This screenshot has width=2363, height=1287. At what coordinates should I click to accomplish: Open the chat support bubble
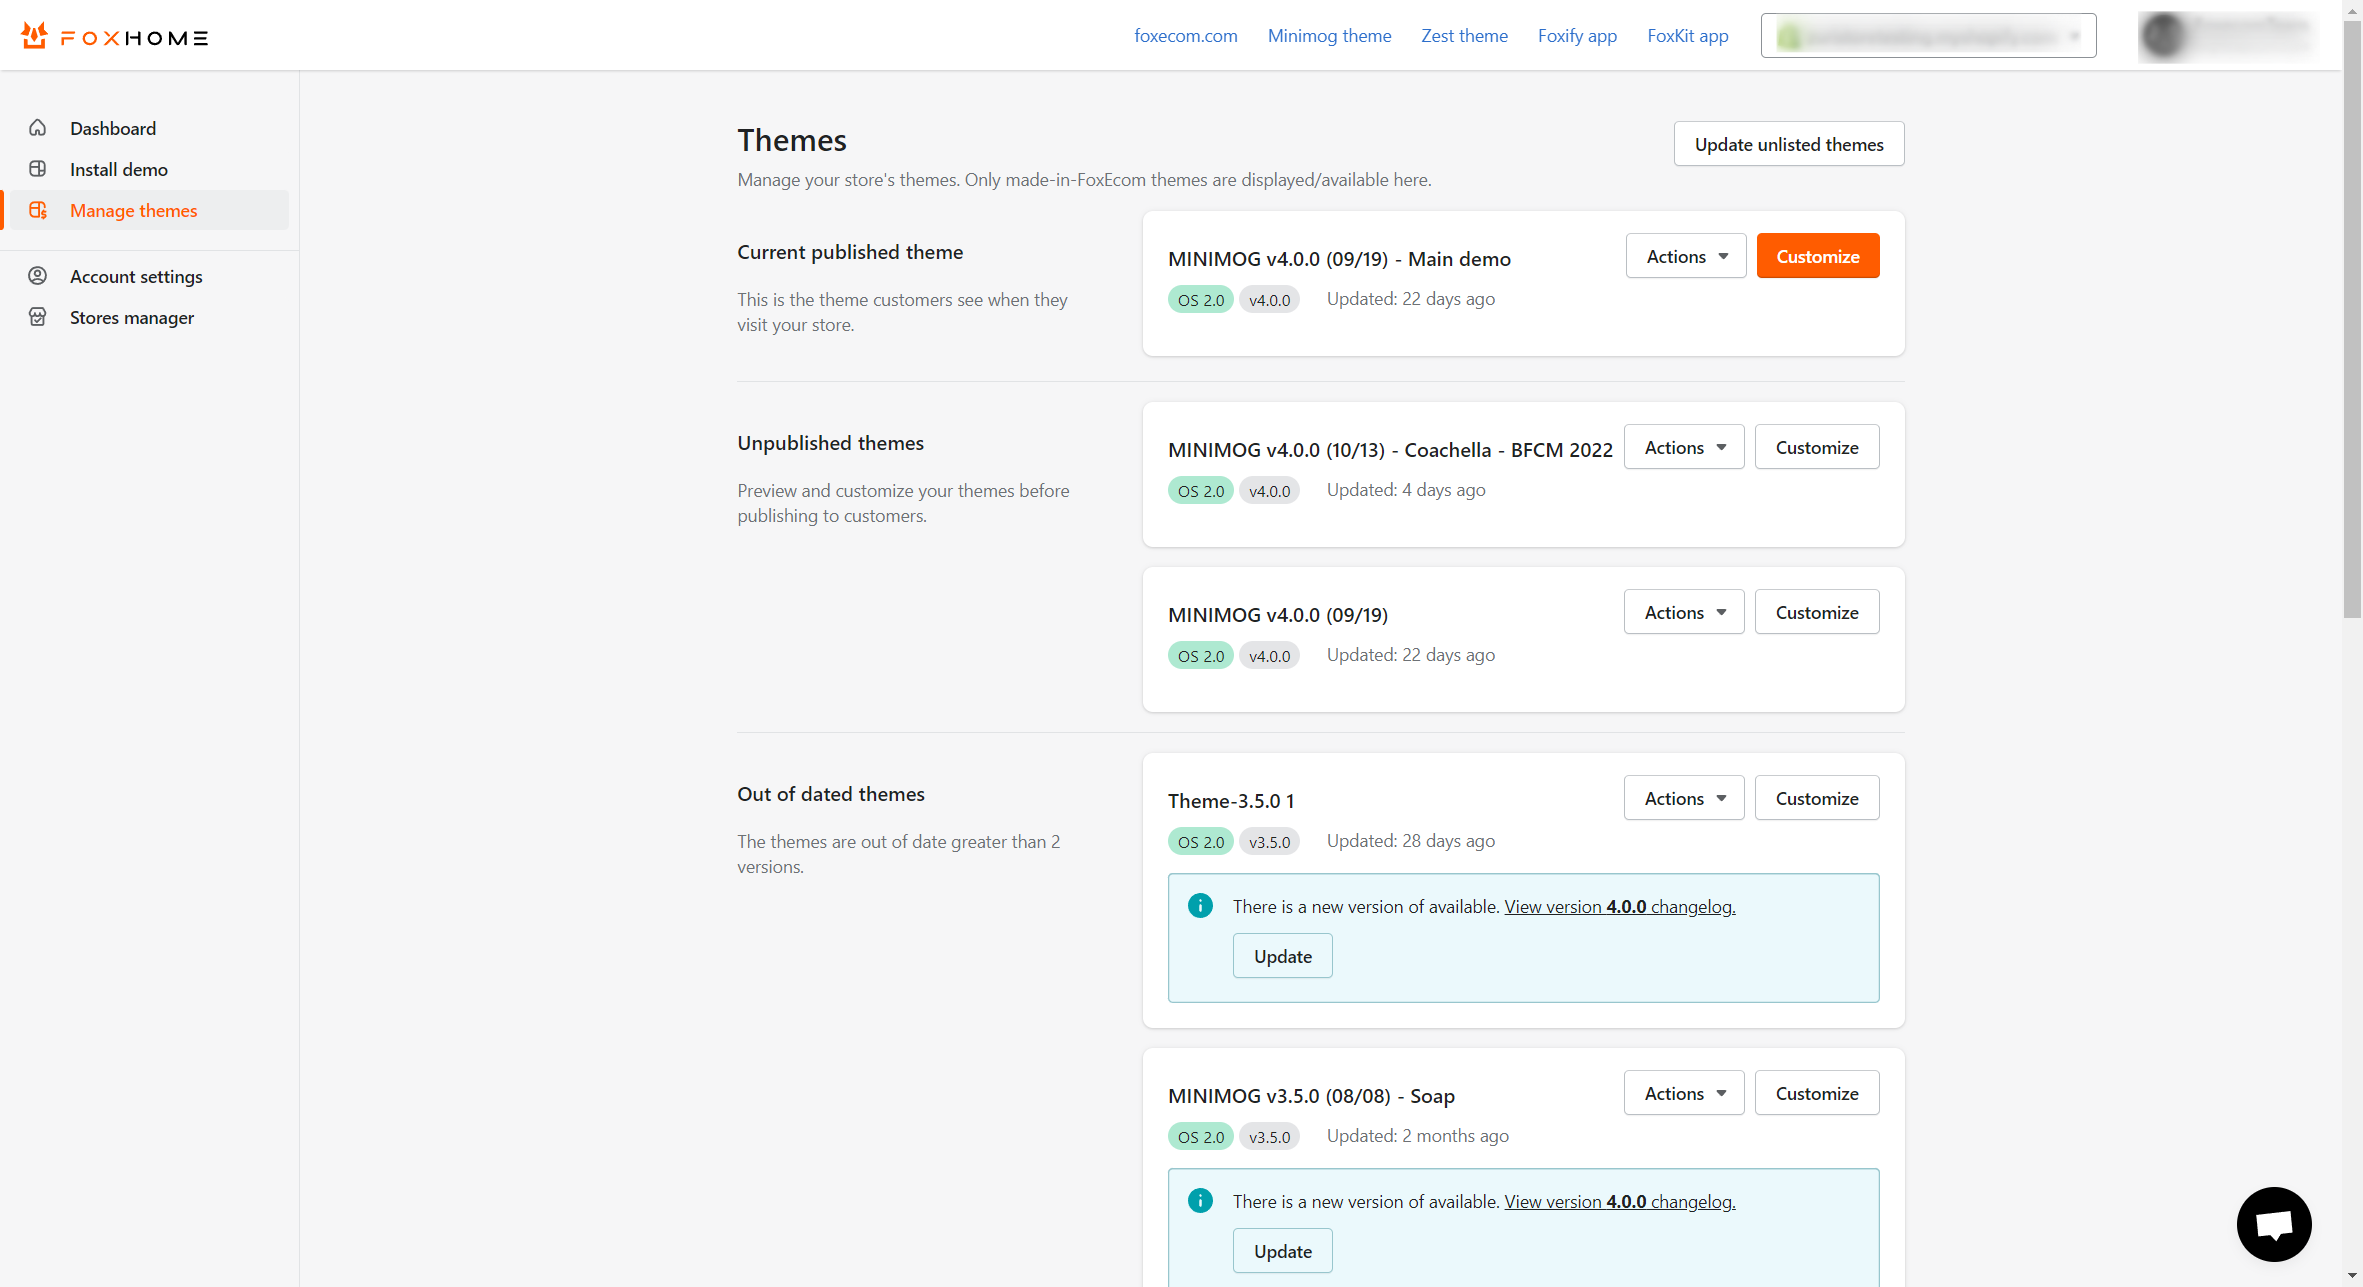(2274, 1224)
